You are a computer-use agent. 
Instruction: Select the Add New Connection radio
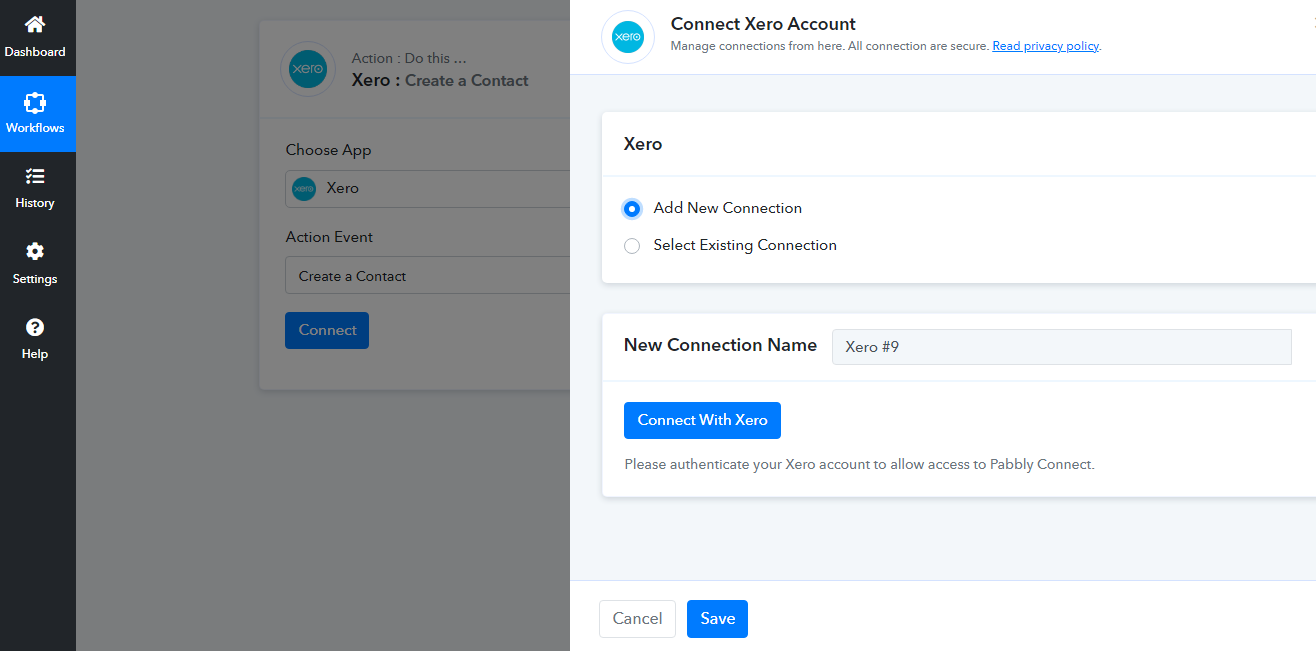tap(632, 209)
